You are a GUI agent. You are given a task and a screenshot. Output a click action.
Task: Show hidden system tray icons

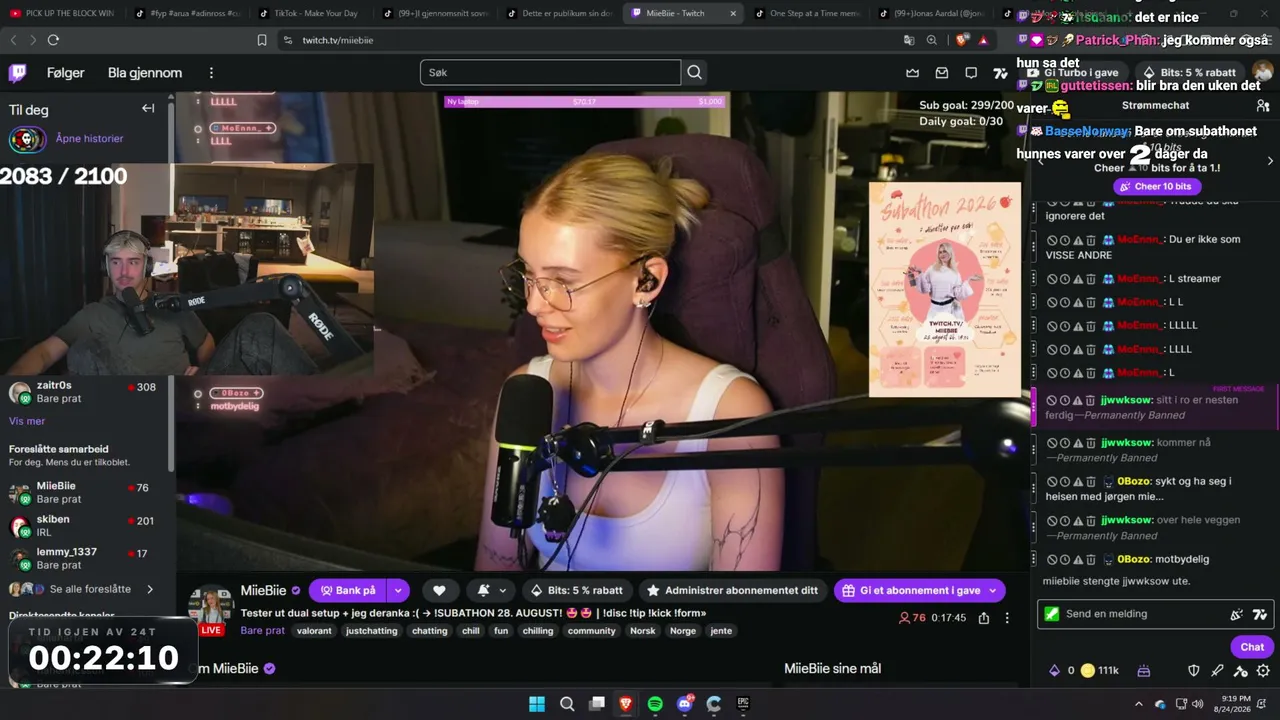click(1139, 704)
